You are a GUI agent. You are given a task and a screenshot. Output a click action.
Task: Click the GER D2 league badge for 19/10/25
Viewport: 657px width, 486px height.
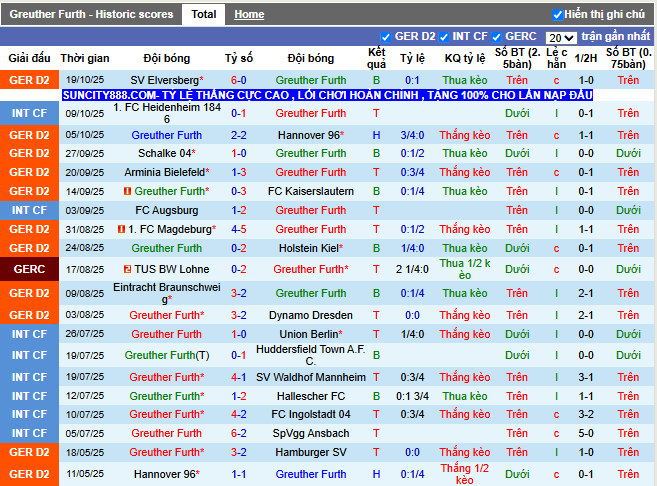(x=29, y=79)
